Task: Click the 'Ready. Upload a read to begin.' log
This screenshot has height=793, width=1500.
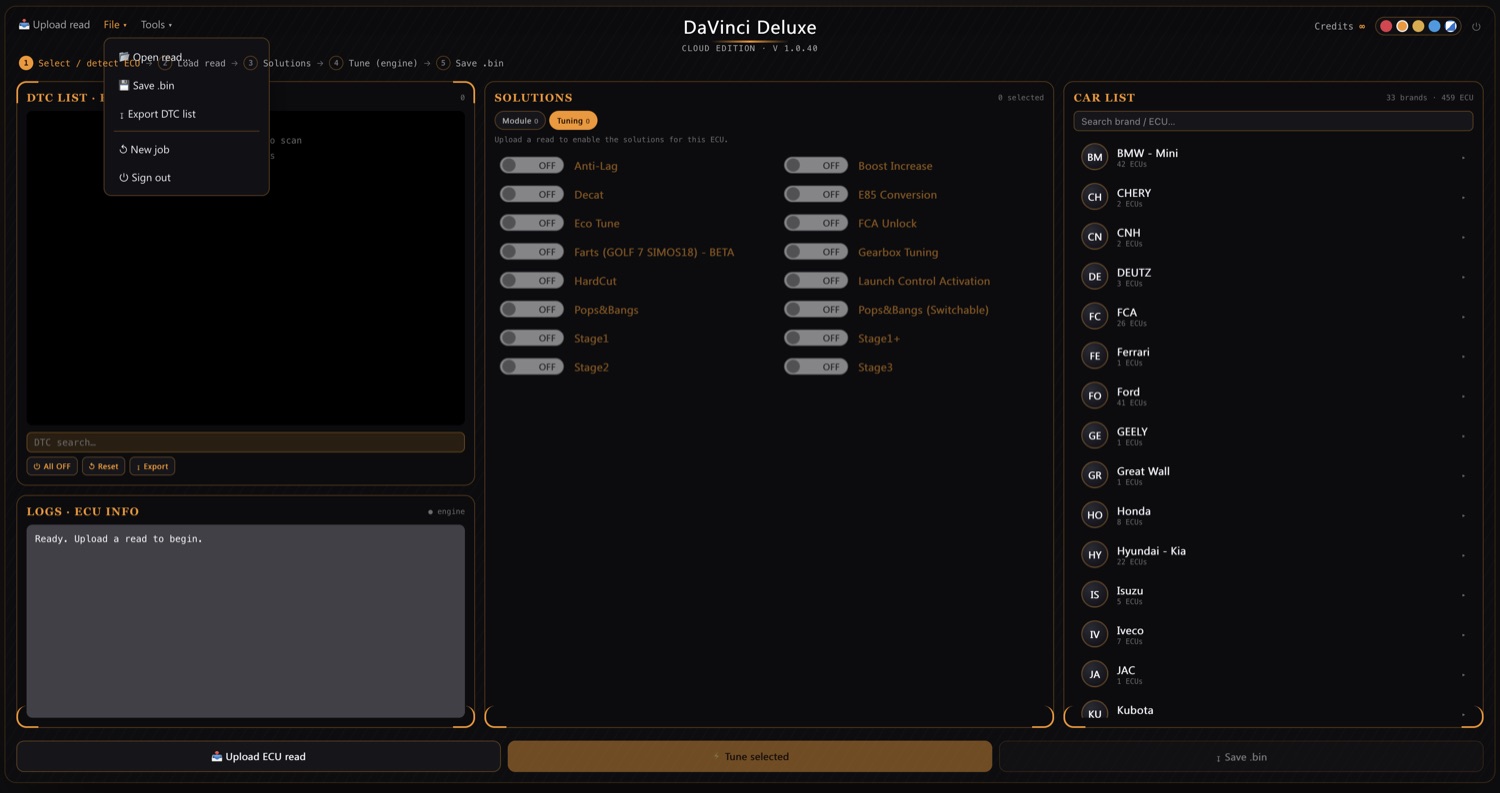Action: point(119,539)
